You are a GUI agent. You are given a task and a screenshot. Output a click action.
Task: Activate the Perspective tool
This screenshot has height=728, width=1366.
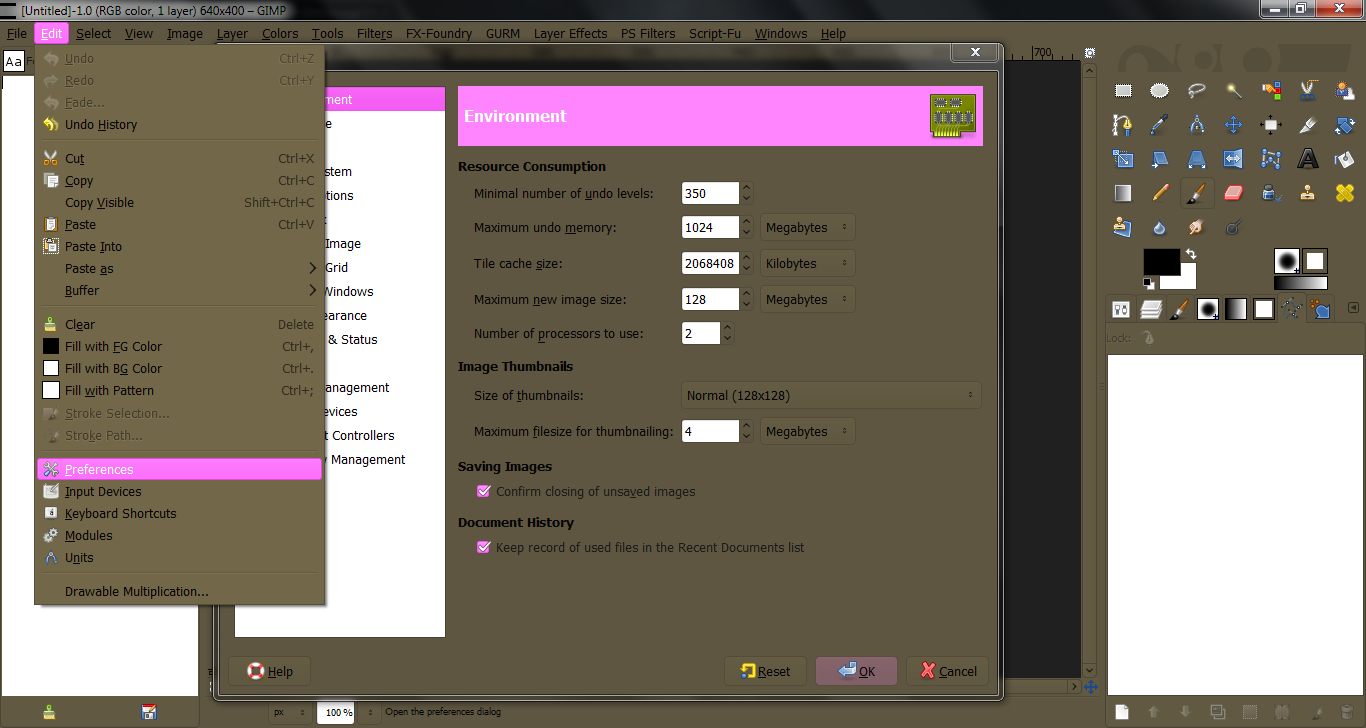point(1196,159)
